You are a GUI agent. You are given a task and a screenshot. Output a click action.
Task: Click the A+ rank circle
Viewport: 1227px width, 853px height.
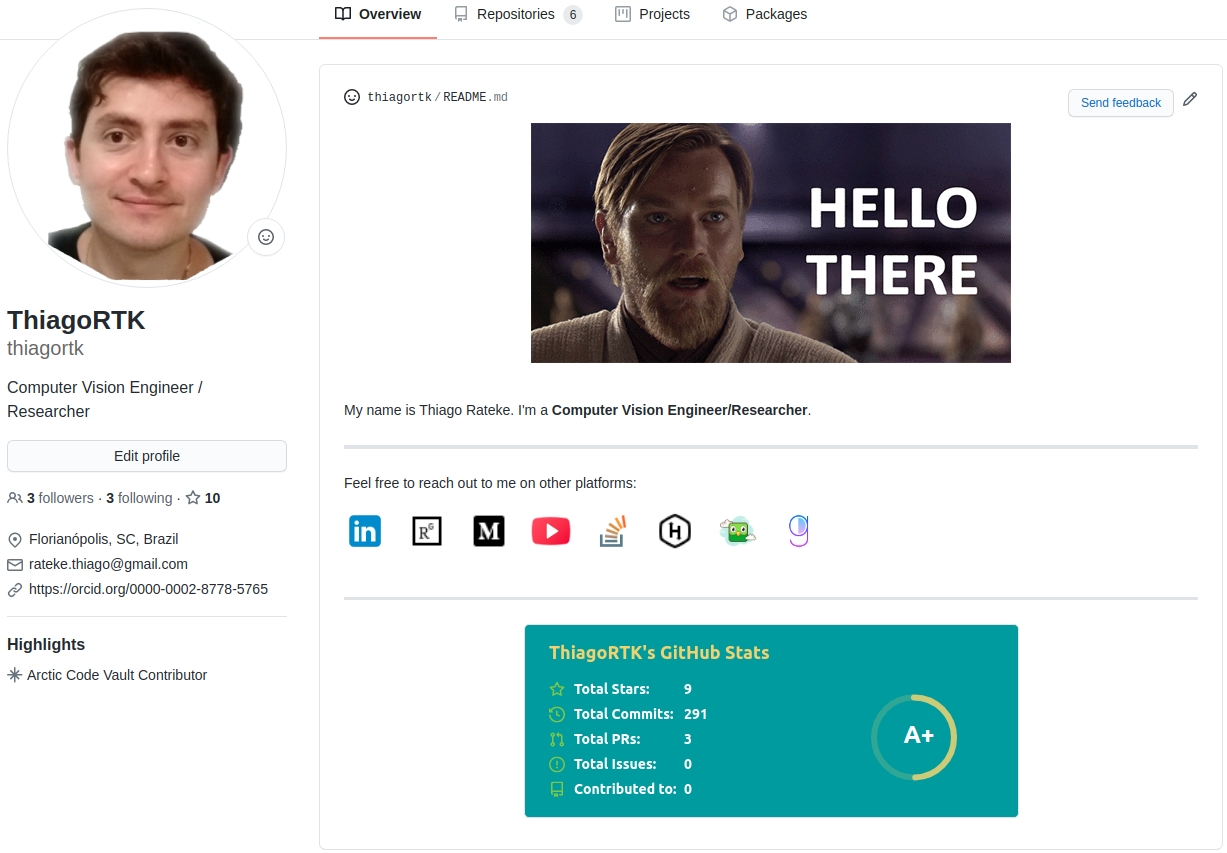(914, 737)
